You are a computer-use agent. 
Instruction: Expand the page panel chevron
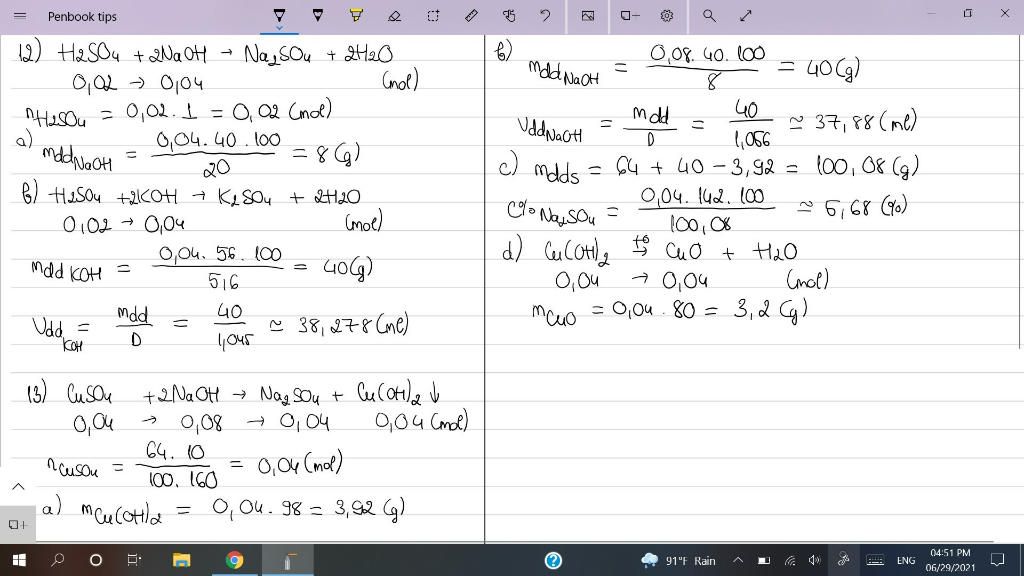[x=18, y=487]
